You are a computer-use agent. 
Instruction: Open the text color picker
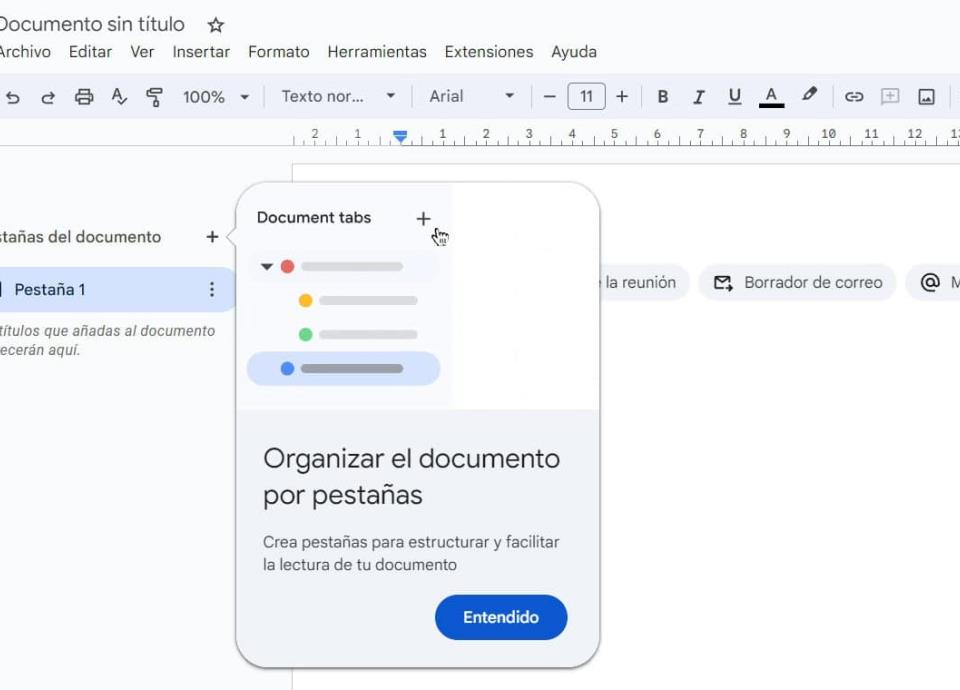pos(770,97)
